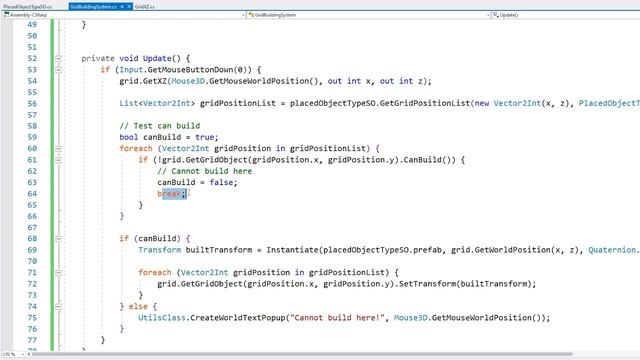Click 'false' on line 63

point(221,182)
